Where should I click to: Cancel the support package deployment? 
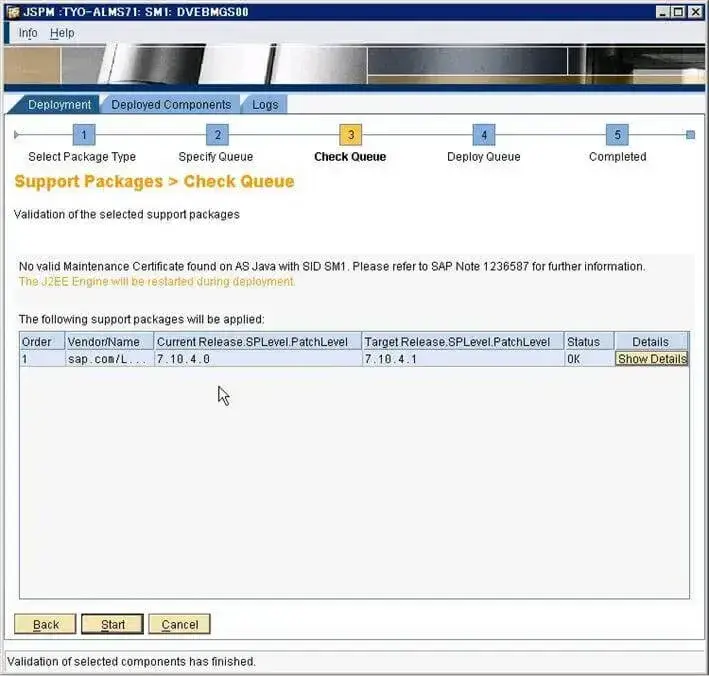click(180, 624)
